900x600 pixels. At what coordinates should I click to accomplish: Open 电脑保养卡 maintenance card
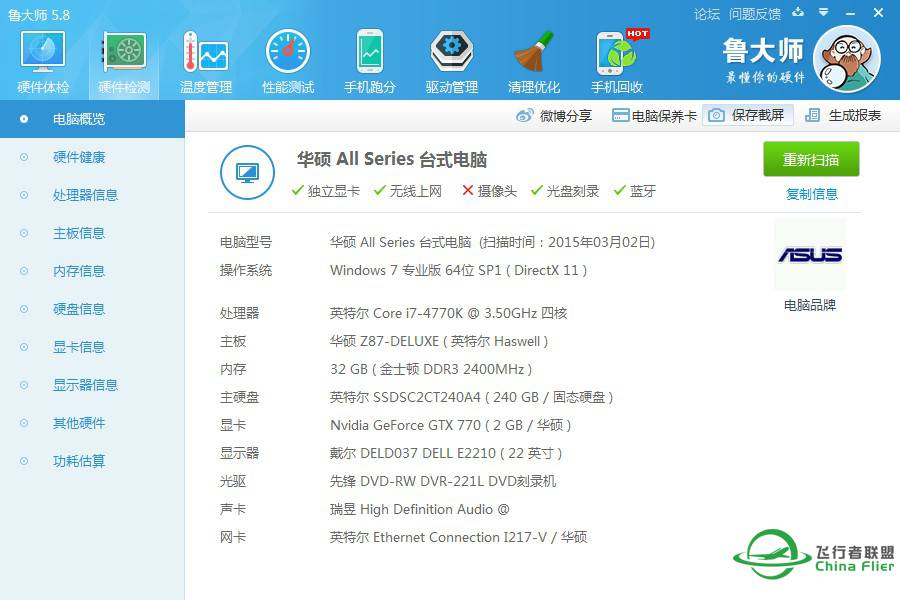(x=654, y=115)
